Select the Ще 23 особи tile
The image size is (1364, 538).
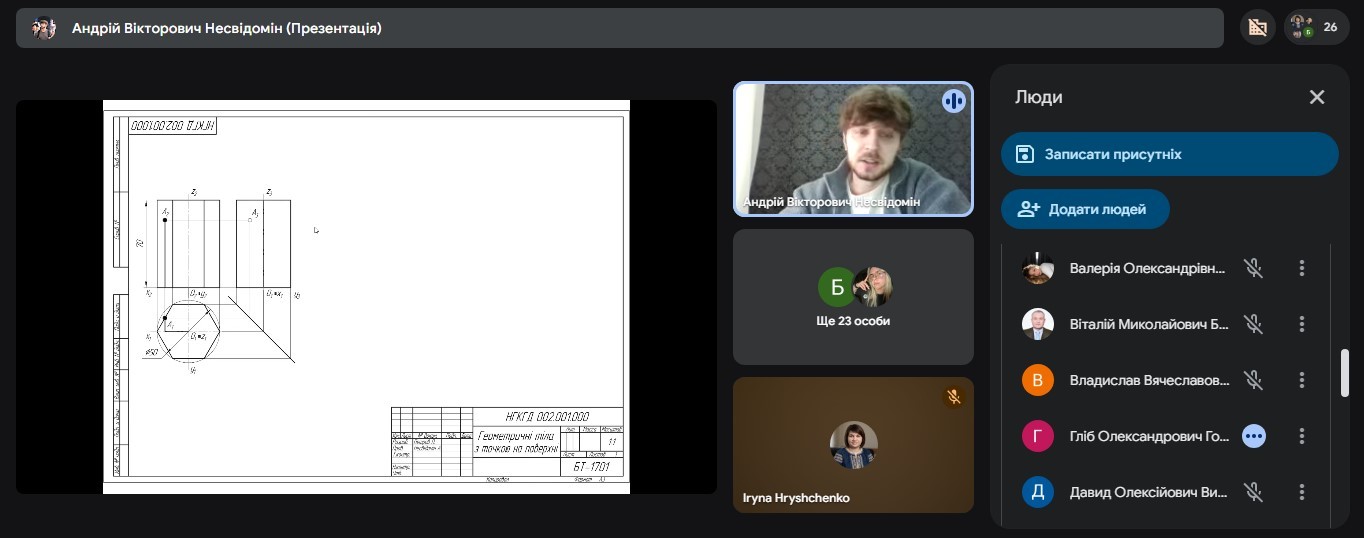[853, 297]
